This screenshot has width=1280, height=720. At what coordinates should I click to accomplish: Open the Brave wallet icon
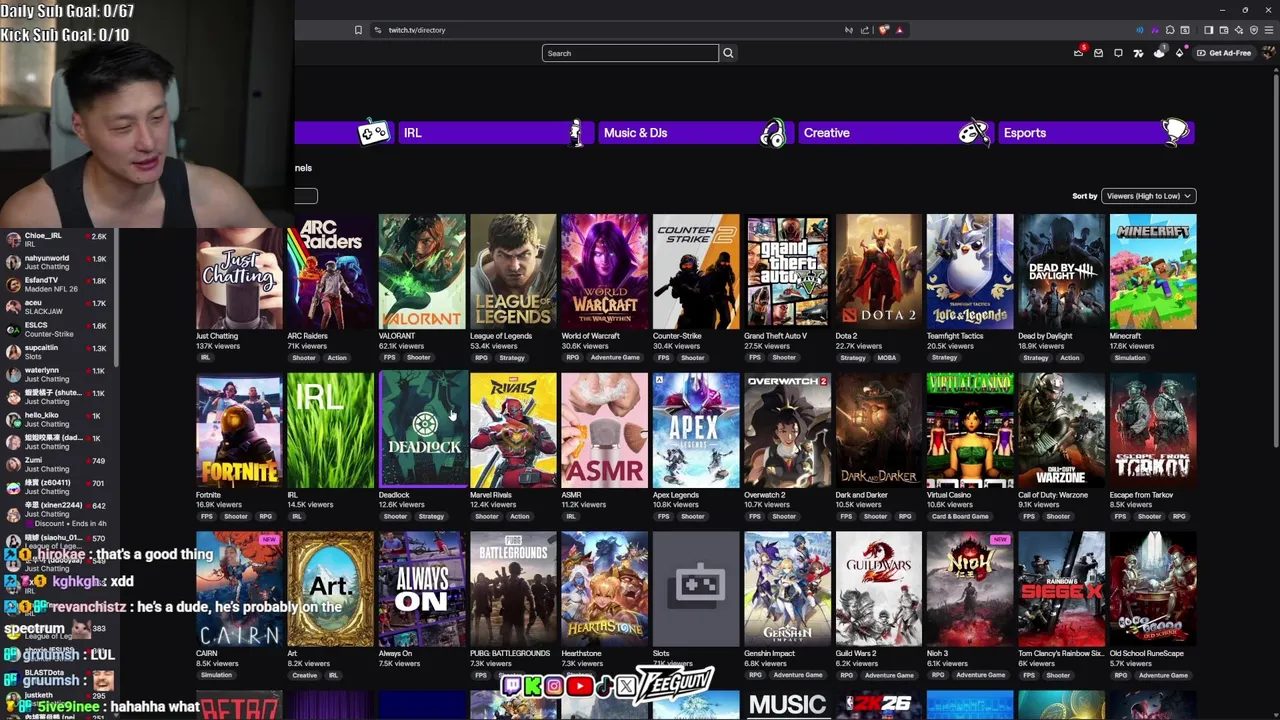click(x=1224, y=30)
